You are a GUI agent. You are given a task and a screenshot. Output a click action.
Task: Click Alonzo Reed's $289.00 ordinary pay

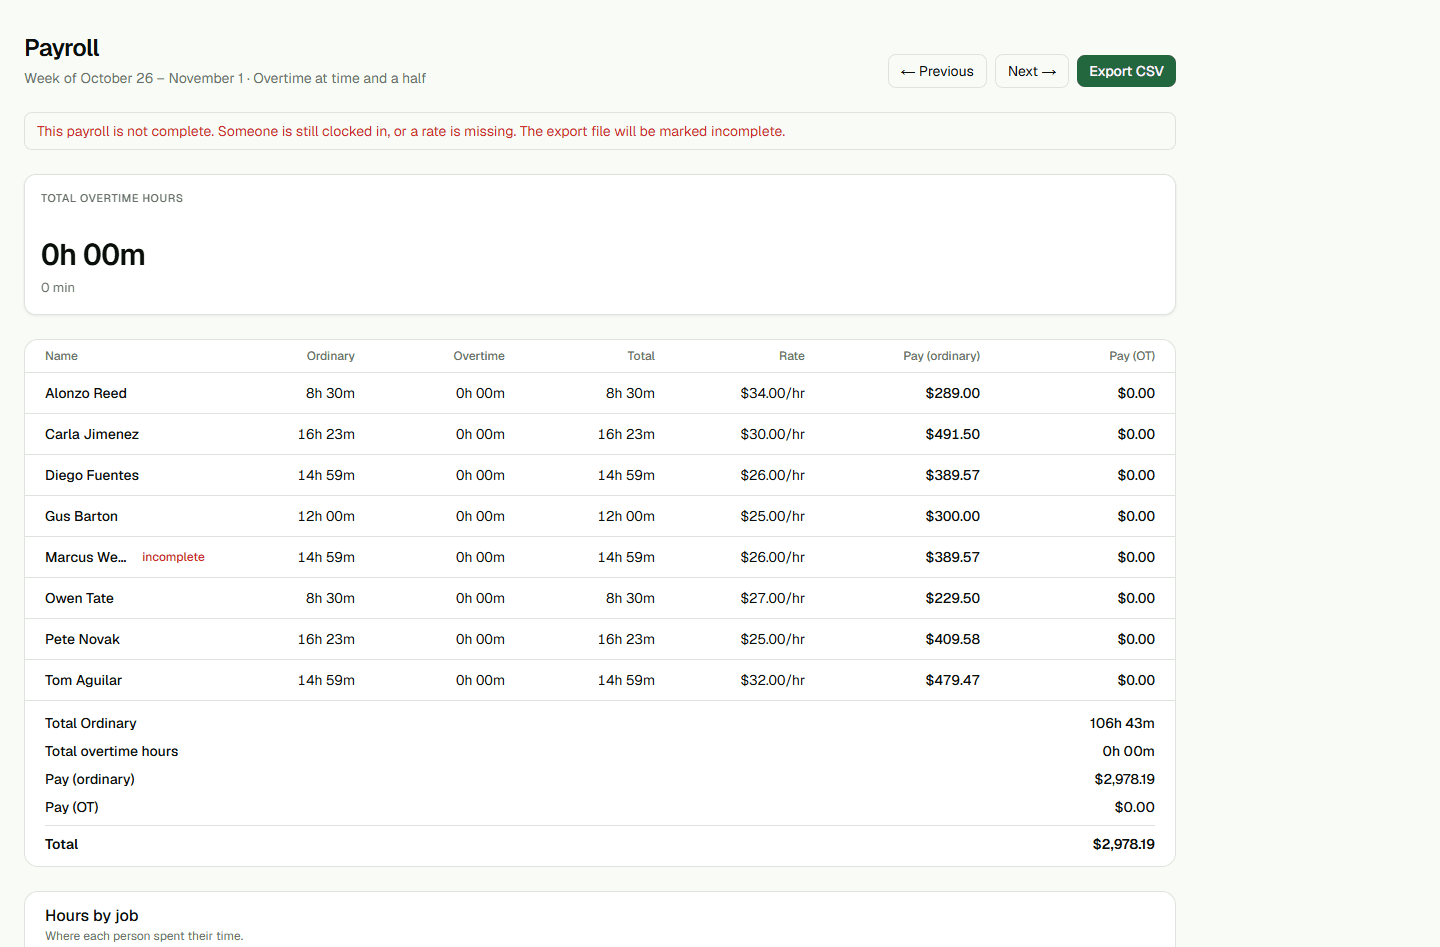tap(952, 393)
